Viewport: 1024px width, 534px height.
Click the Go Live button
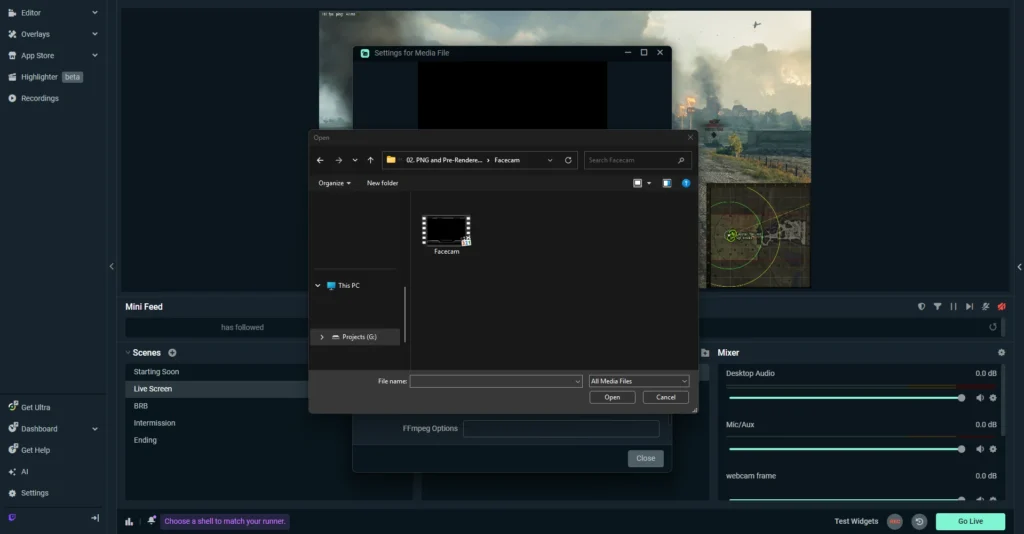(970, 521)
